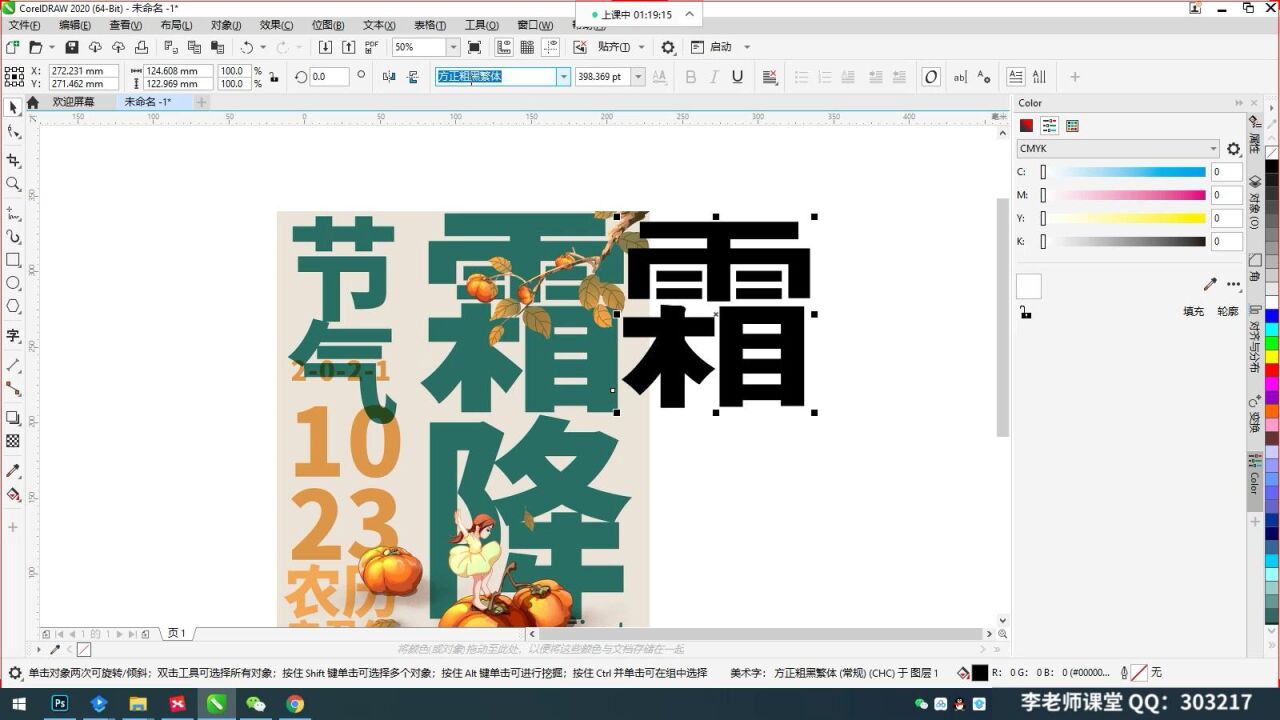1280x720 pixels.
Task: Mirror the text horizontally
Action: 389,77
